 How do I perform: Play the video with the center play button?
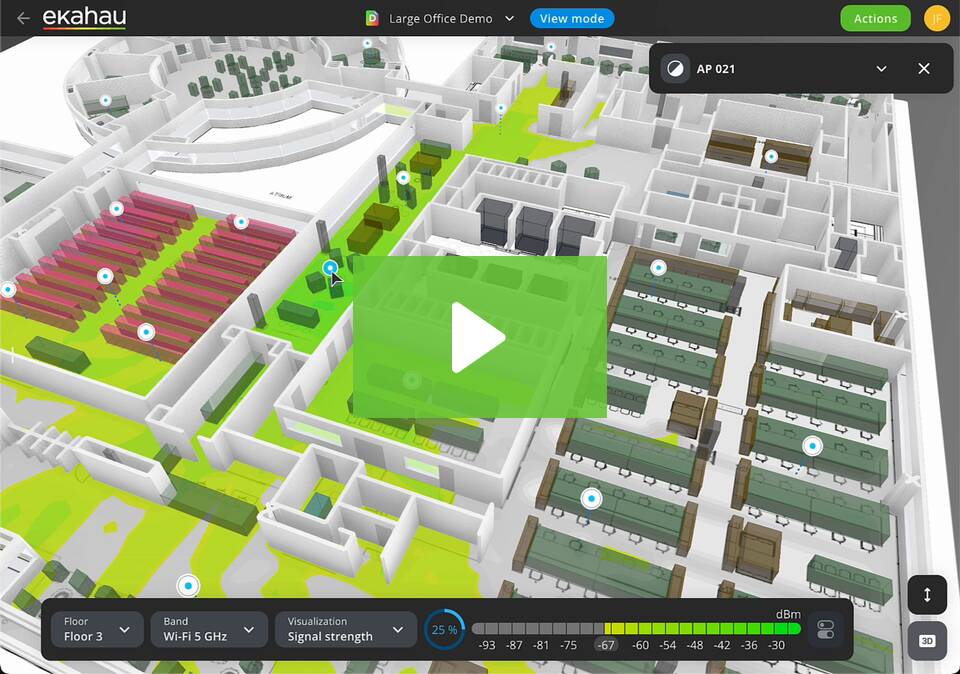coord(479,337)
